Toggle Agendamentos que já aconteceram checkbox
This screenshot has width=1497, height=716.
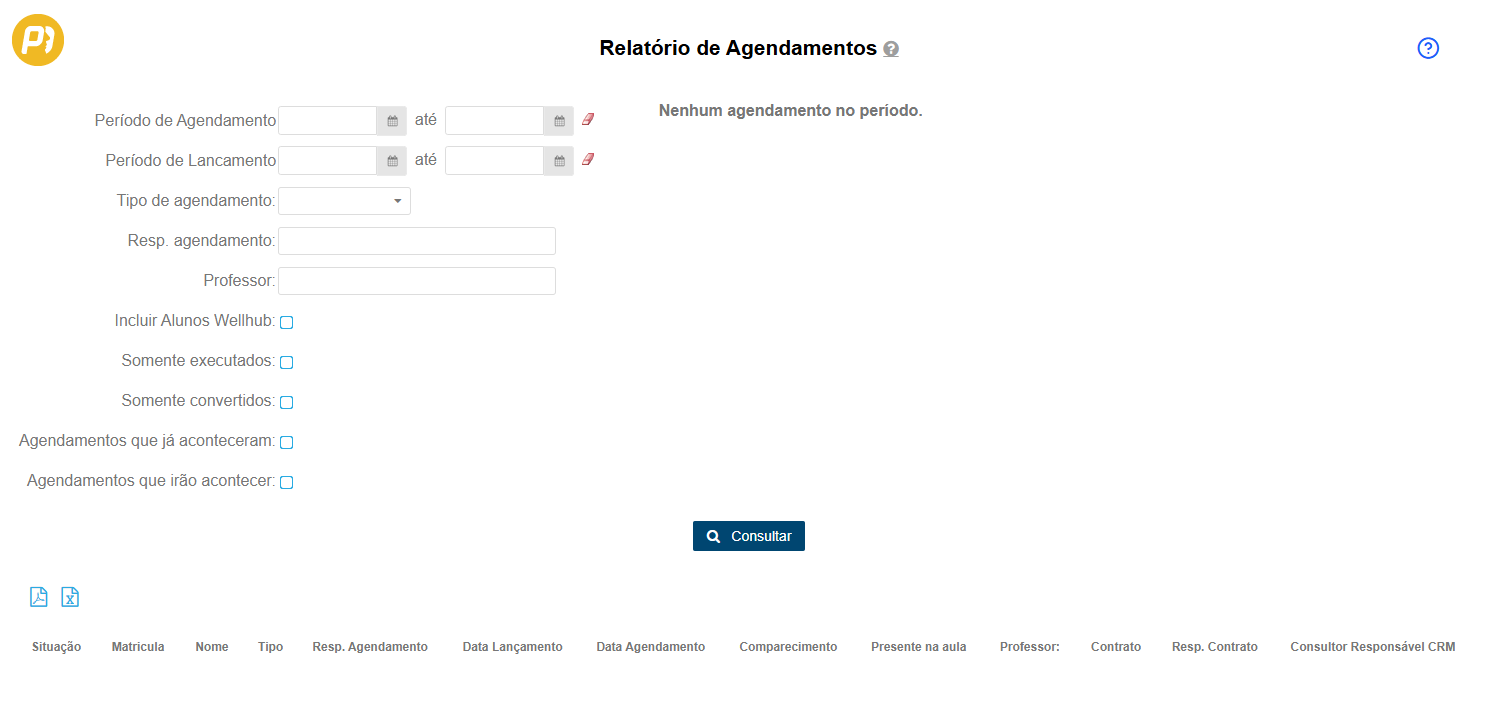click(x=286, y=442)
